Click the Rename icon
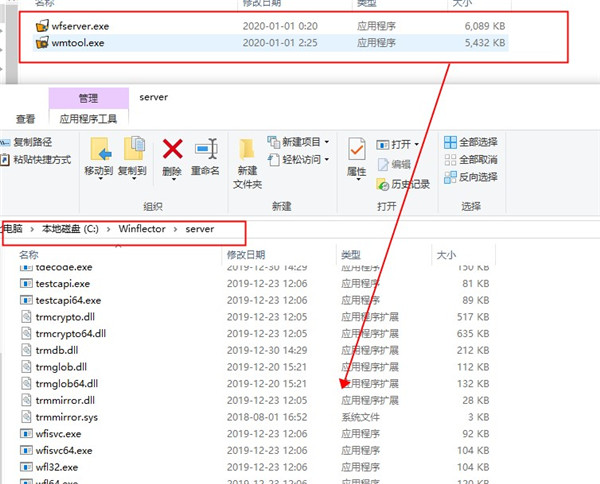This screenshot has height=484, width=600. tap(205, 148)
